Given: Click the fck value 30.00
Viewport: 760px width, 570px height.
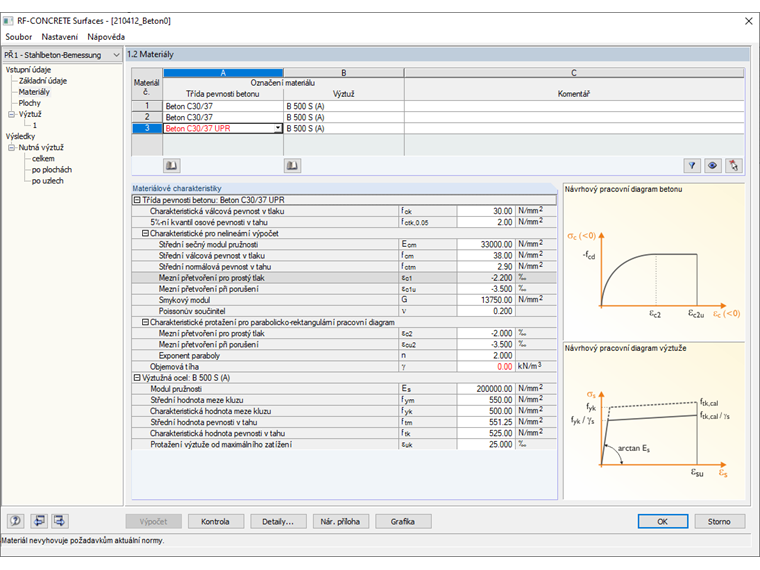Looking at the screenshot, I should pyautogui.click(x=485, y=211).
